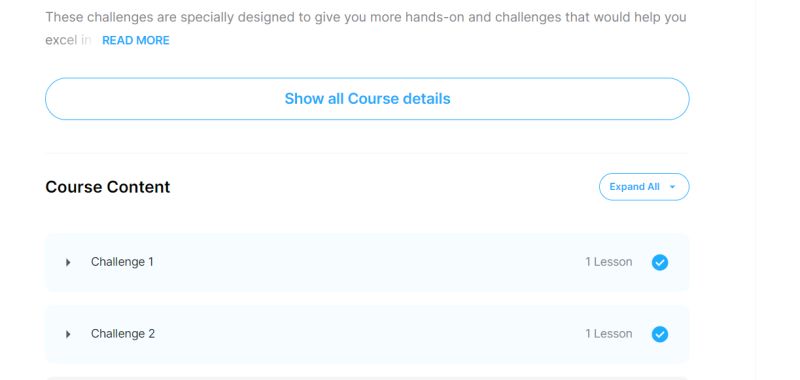Open the READ MORE link
Screen dimensions: 800x380
[x=136, y=40]
